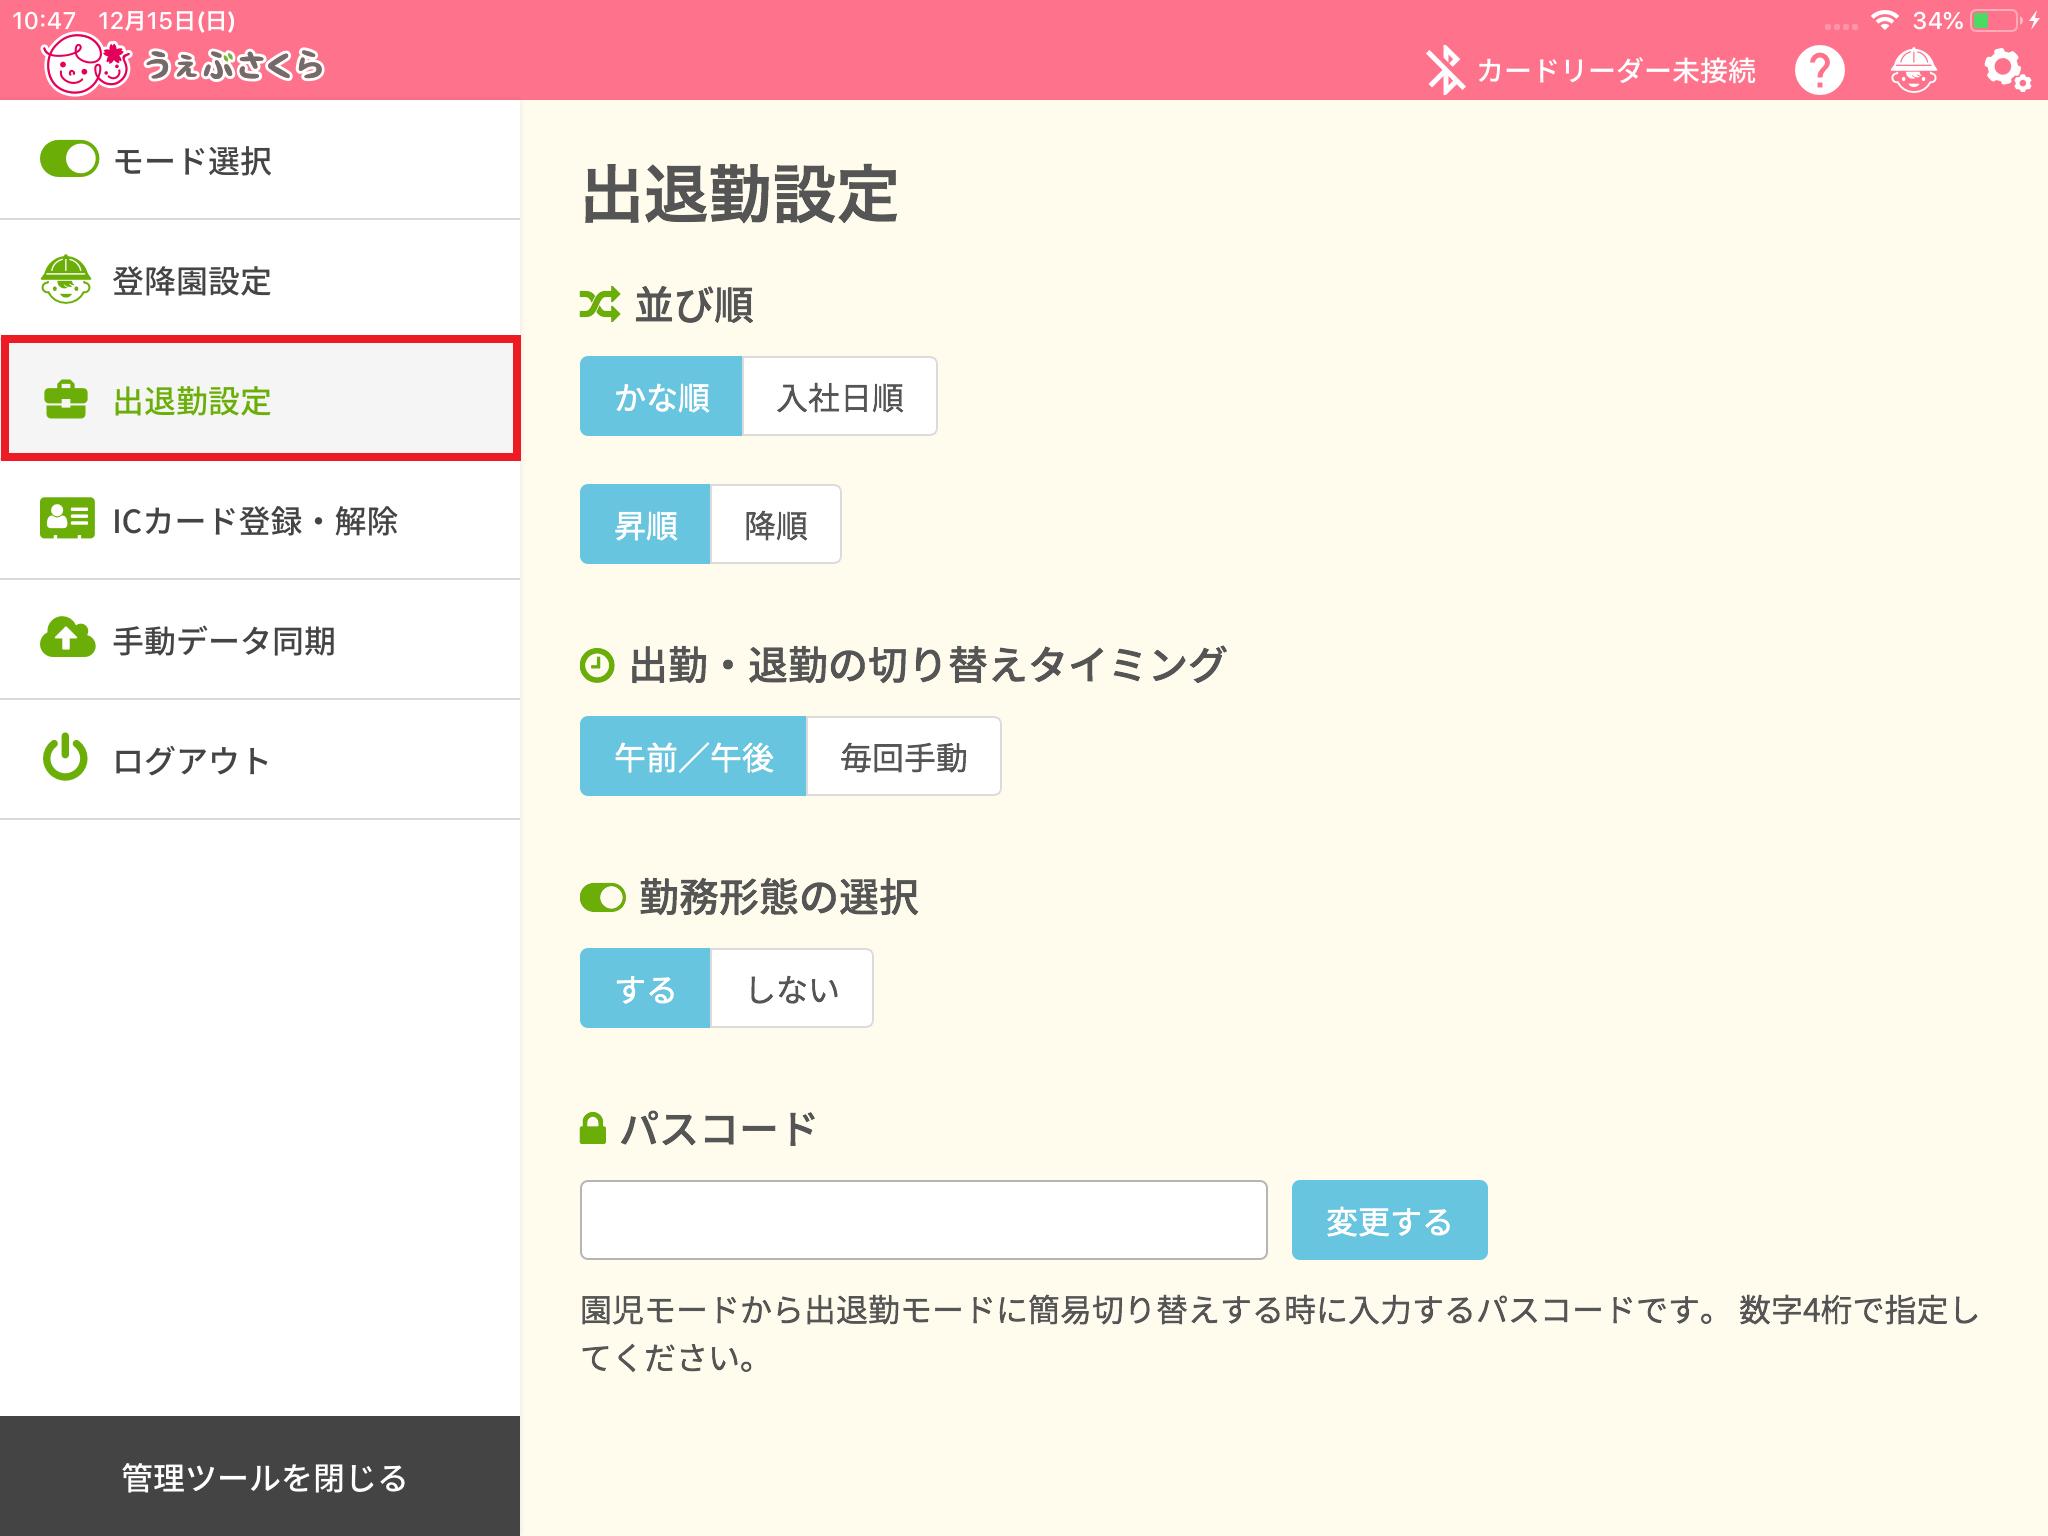Image resolution: width=2048 pixels, height=1536 pixels.
Task: Tap the 10:47 clock in status bar
Action: tap(44, 20)
